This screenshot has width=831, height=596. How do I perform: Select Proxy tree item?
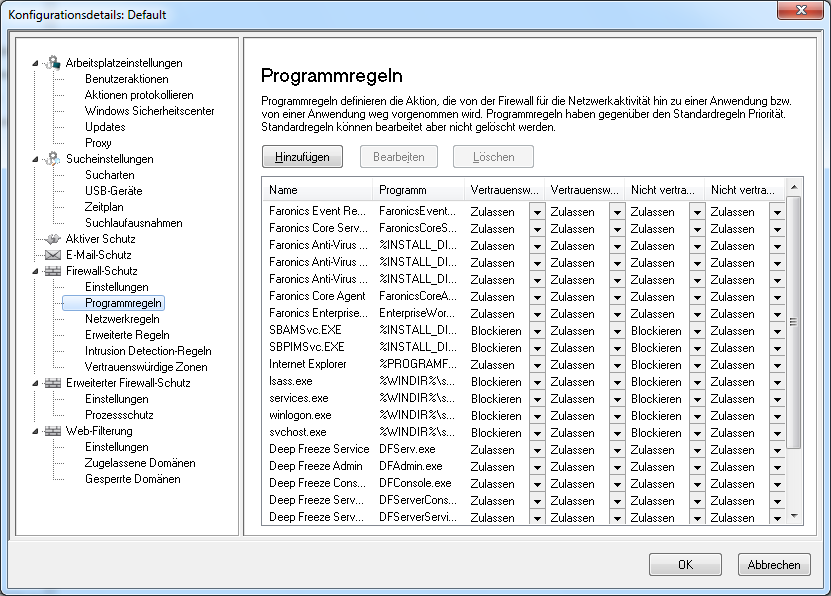[x=98, y=143]
